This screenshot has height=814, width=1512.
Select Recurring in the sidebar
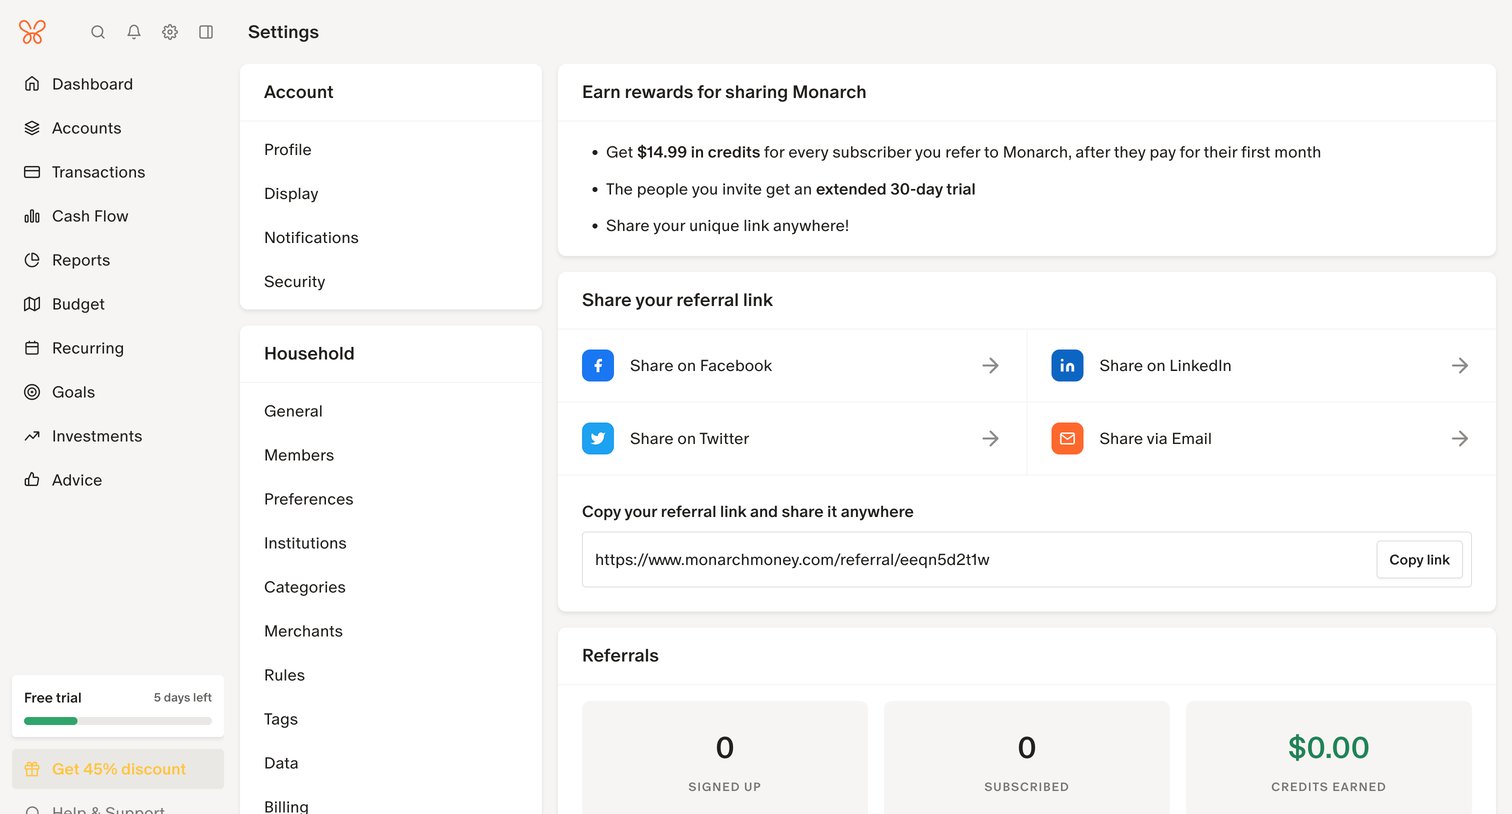point(118,348)
